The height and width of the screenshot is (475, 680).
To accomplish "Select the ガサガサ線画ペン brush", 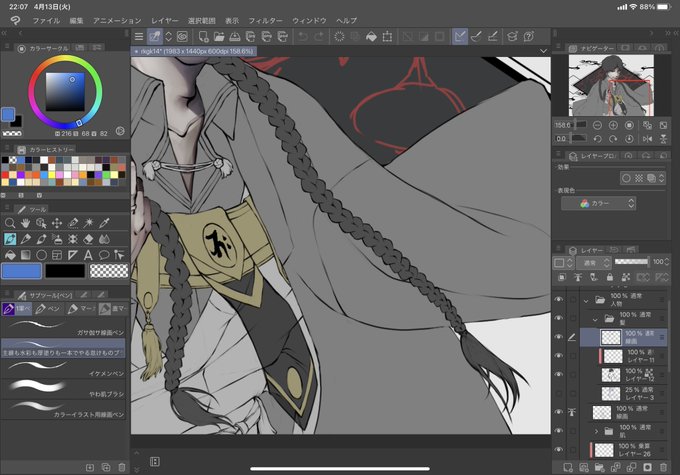I will 63,328.
